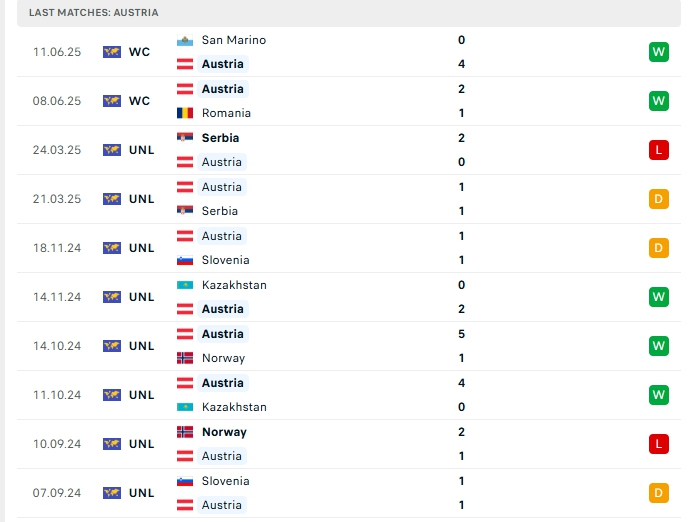The height and width of the screenshot is (522, 693).
Task: Open the Kazakhstan team name in the 11.10.24 match
Action: [234, 407]
